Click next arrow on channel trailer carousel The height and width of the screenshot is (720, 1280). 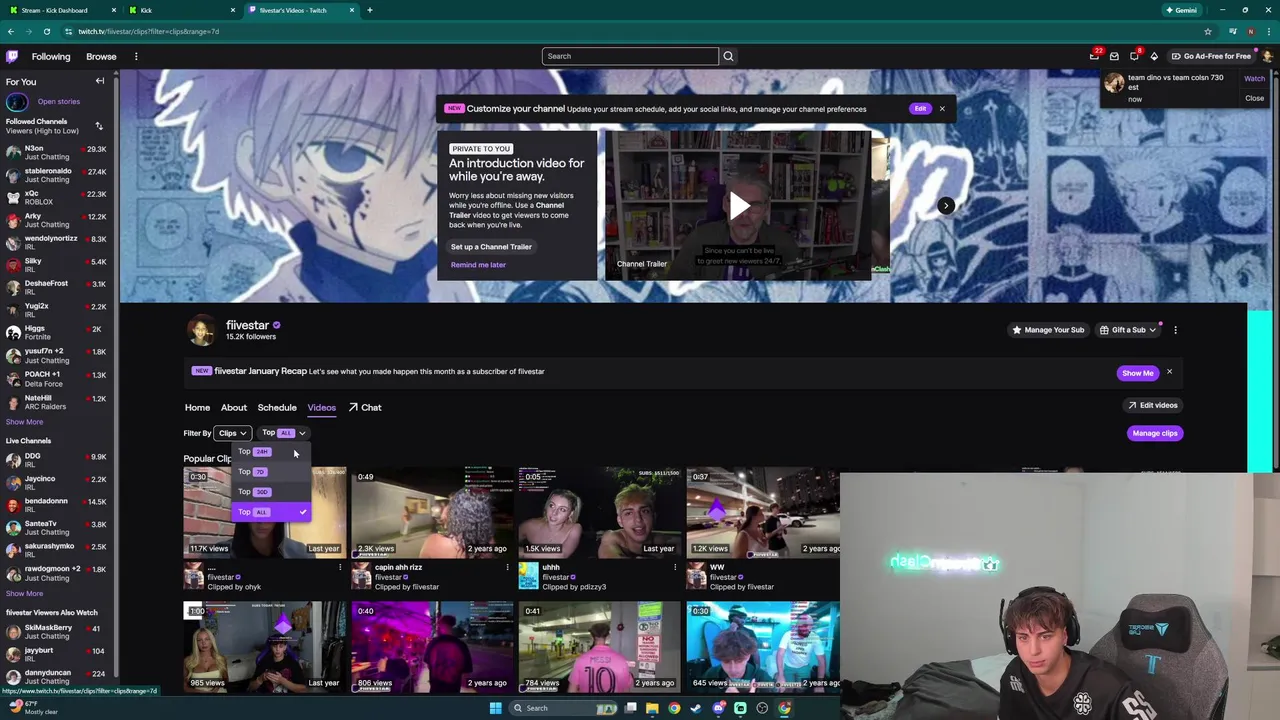(x=946, y=206)
